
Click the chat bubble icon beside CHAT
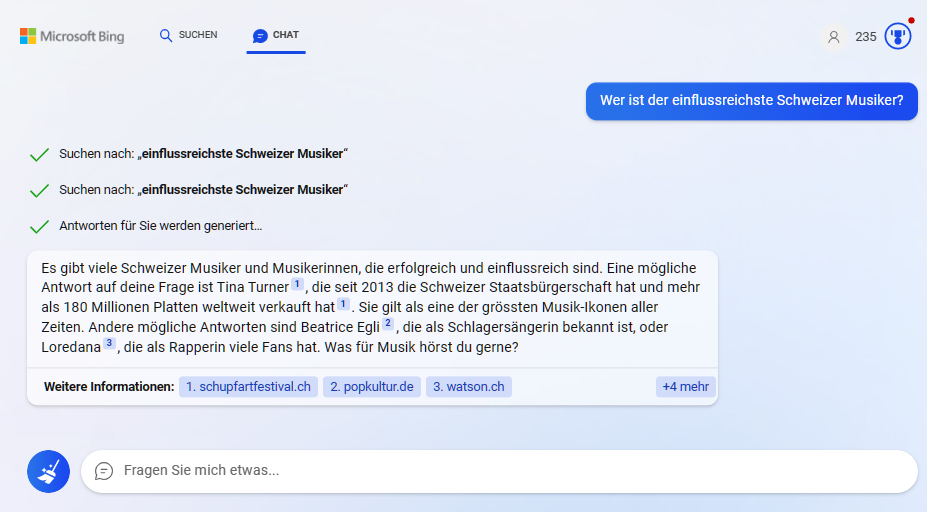(x=260, y=36)
